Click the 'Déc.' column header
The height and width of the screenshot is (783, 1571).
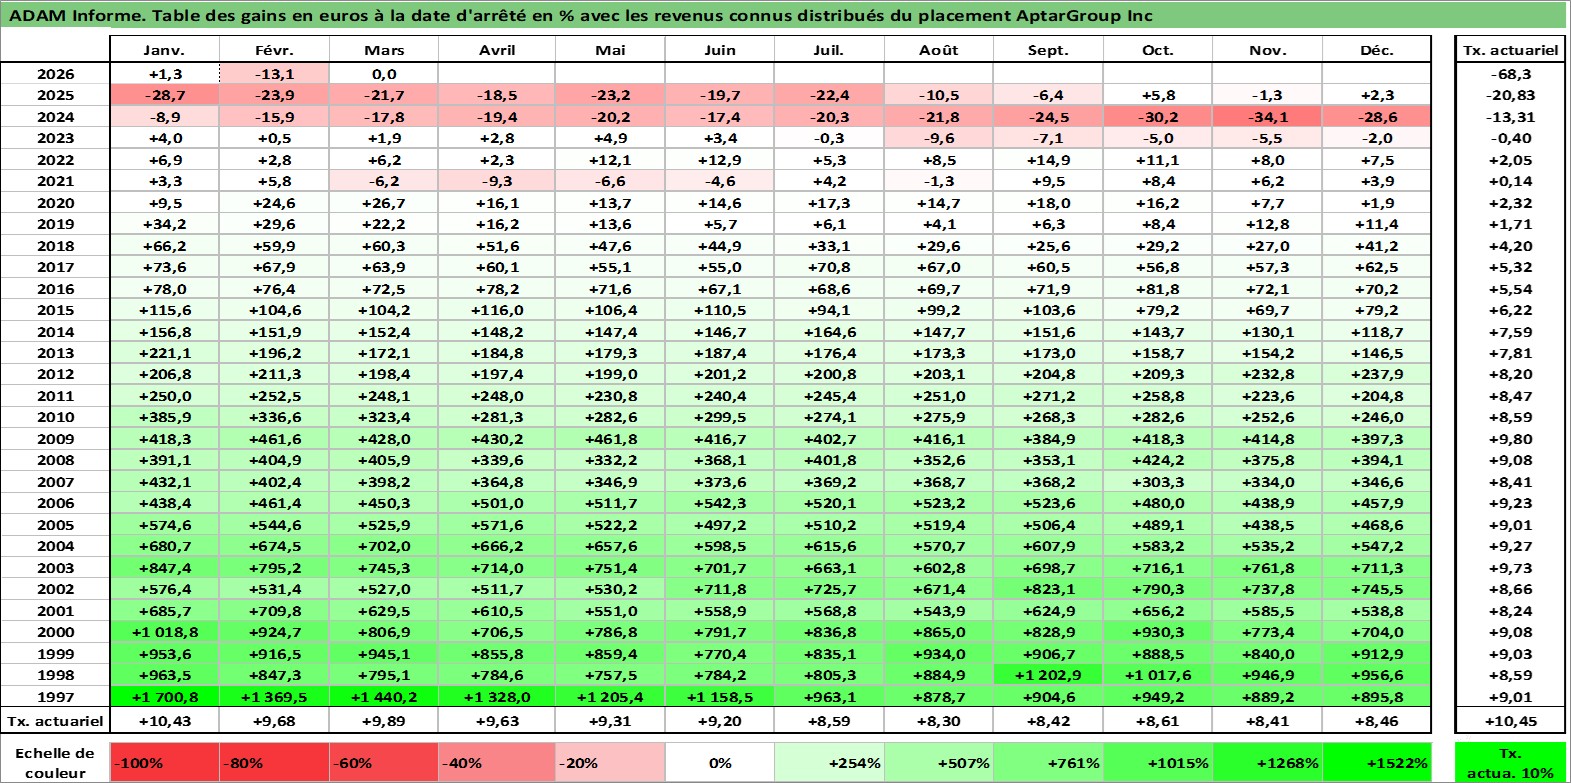pyautogui.click(x=1376, y=50)
